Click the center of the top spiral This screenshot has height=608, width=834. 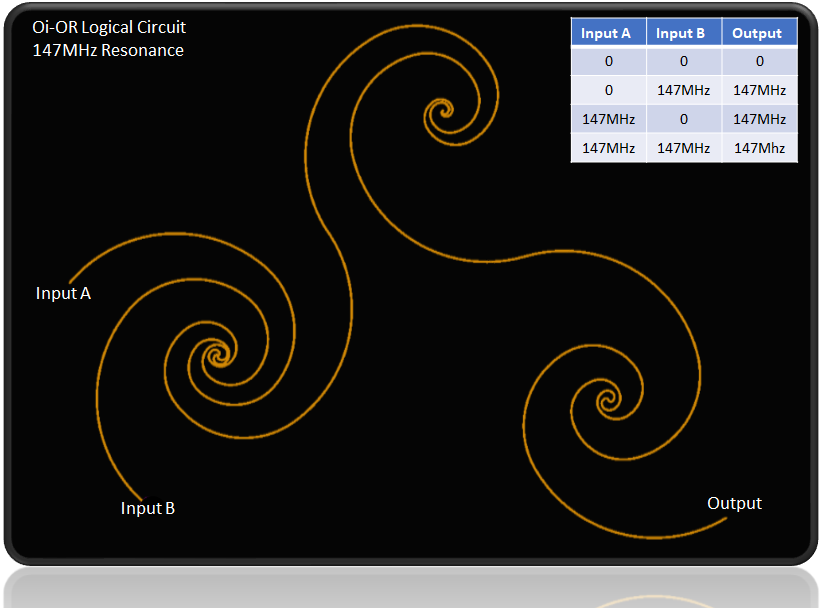pos(439,112)
